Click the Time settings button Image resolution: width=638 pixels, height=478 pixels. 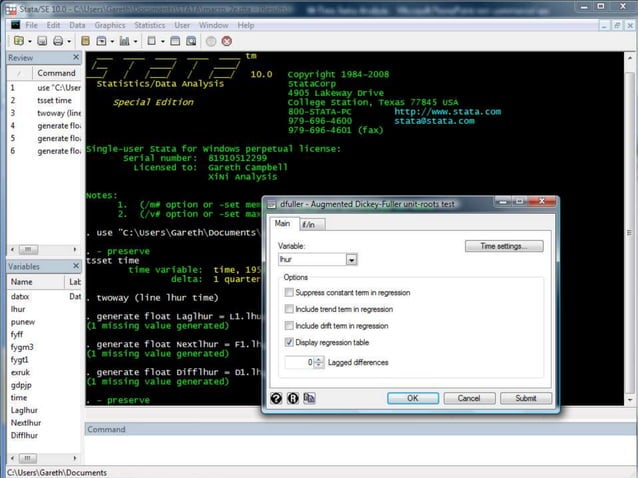[x=503, y=246]
